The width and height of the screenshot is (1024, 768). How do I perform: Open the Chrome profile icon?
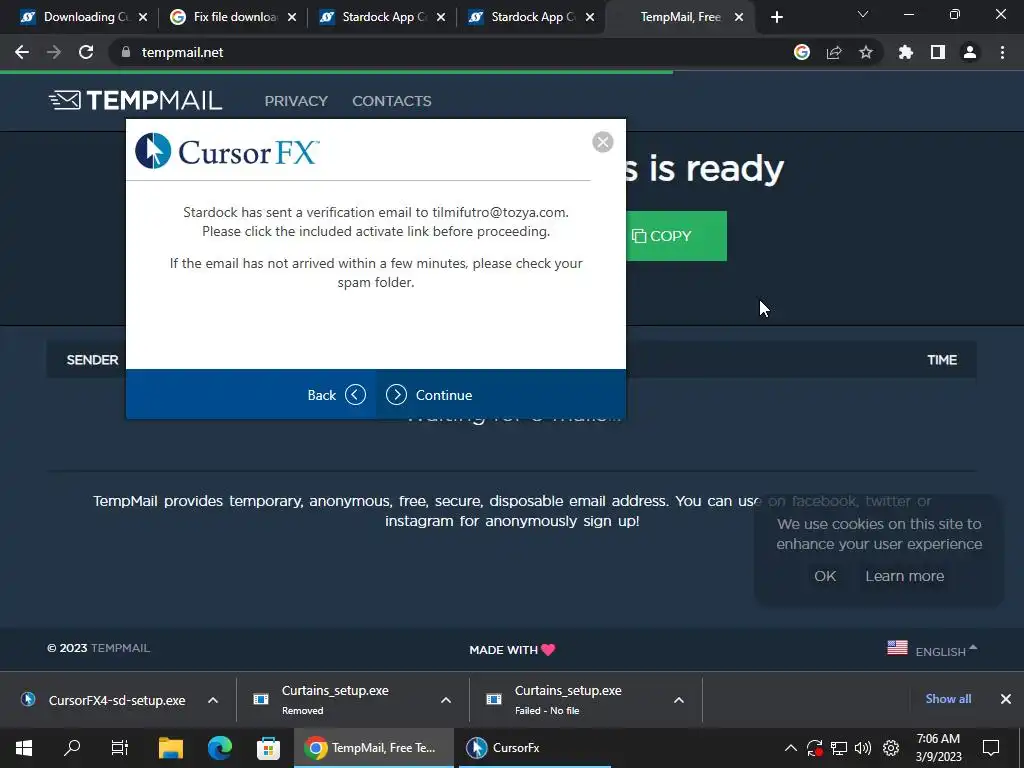pyautogui.click(x=970, y=52)
